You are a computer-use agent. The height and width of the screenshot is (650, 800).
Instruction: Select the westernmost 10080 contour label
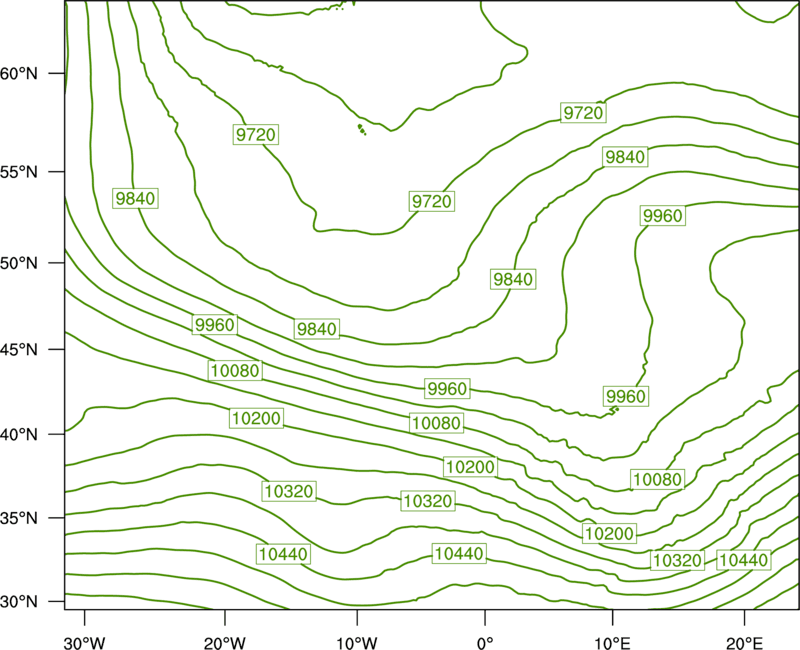235,370
